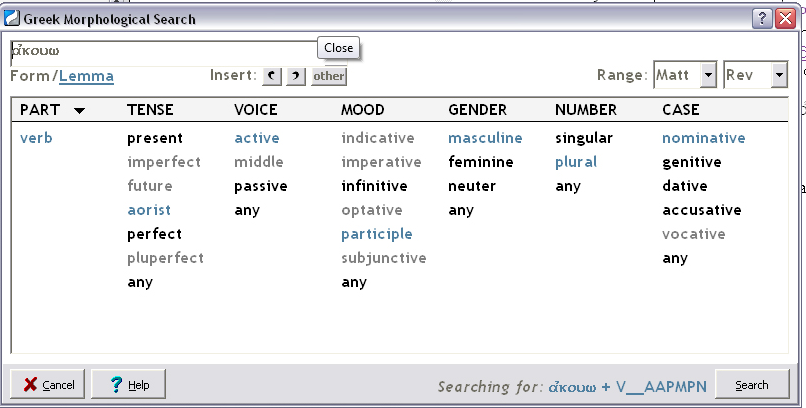Select 'singular' number

[x=584, y=139]
